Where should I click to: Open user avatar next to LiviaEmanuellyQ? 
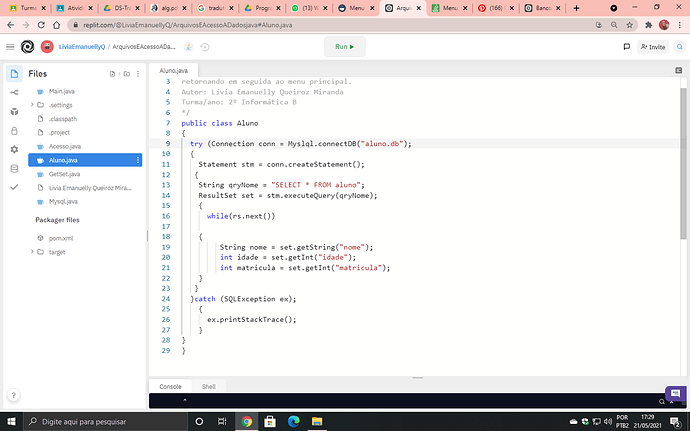[x=47, y=47]
